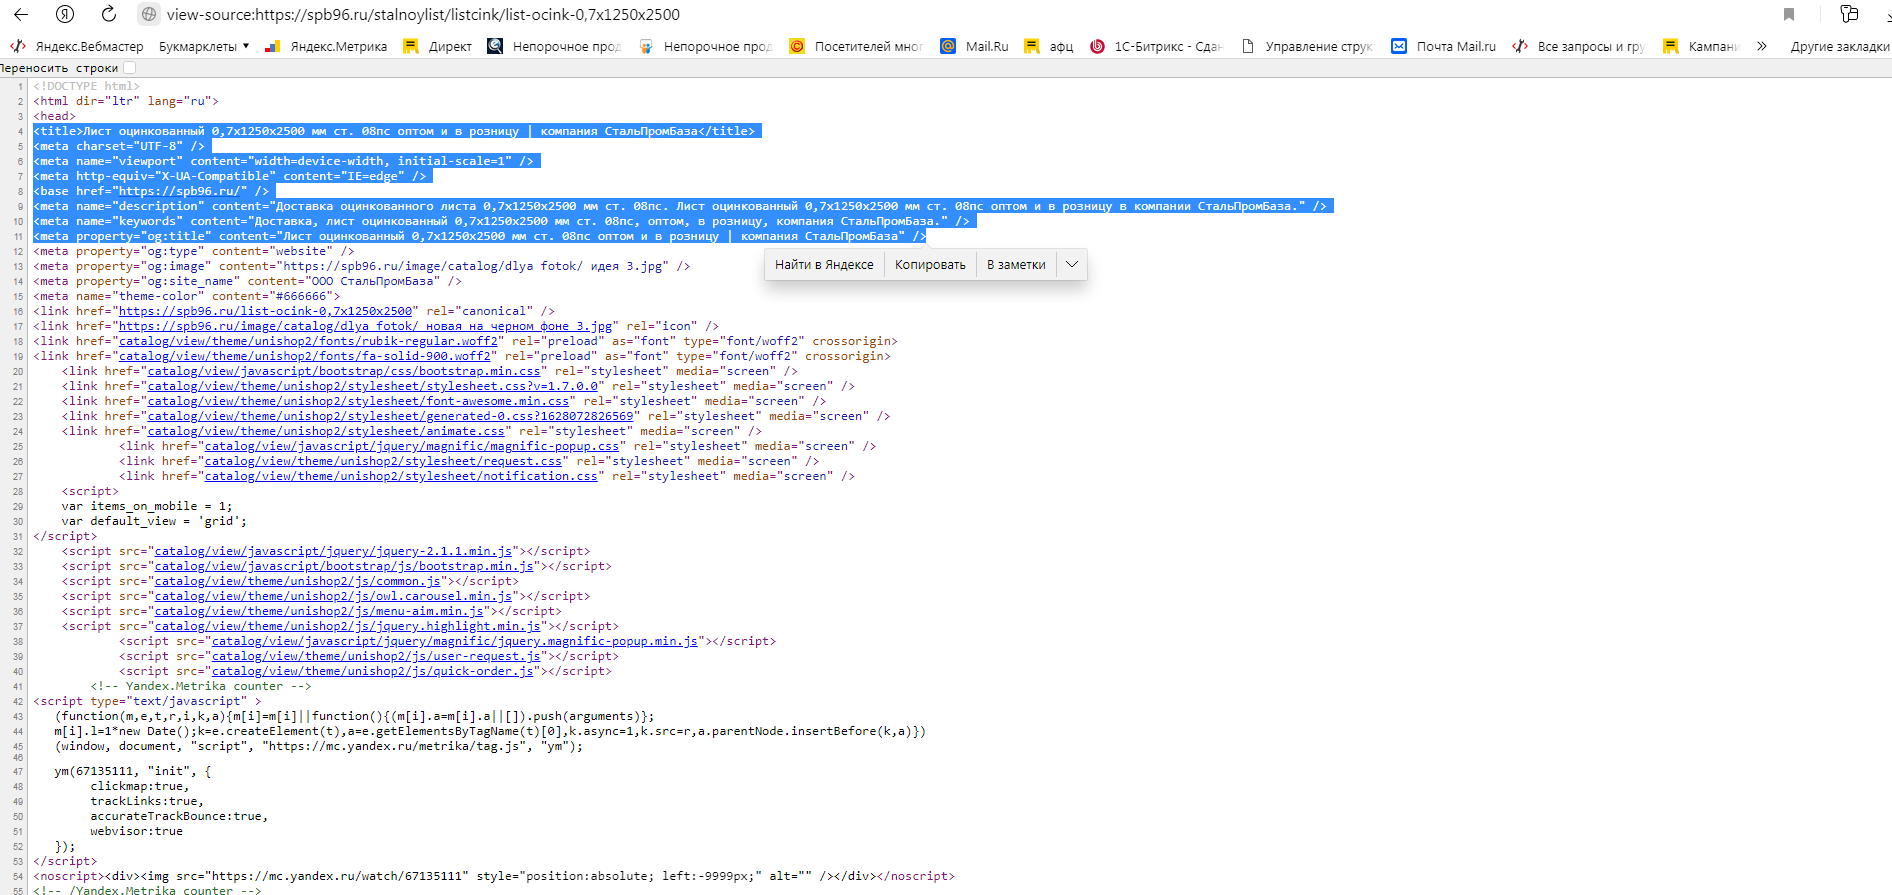Click the 'var default_view' code line
Viewport: 1892px width, 895px height.
[x=154, y=521]
